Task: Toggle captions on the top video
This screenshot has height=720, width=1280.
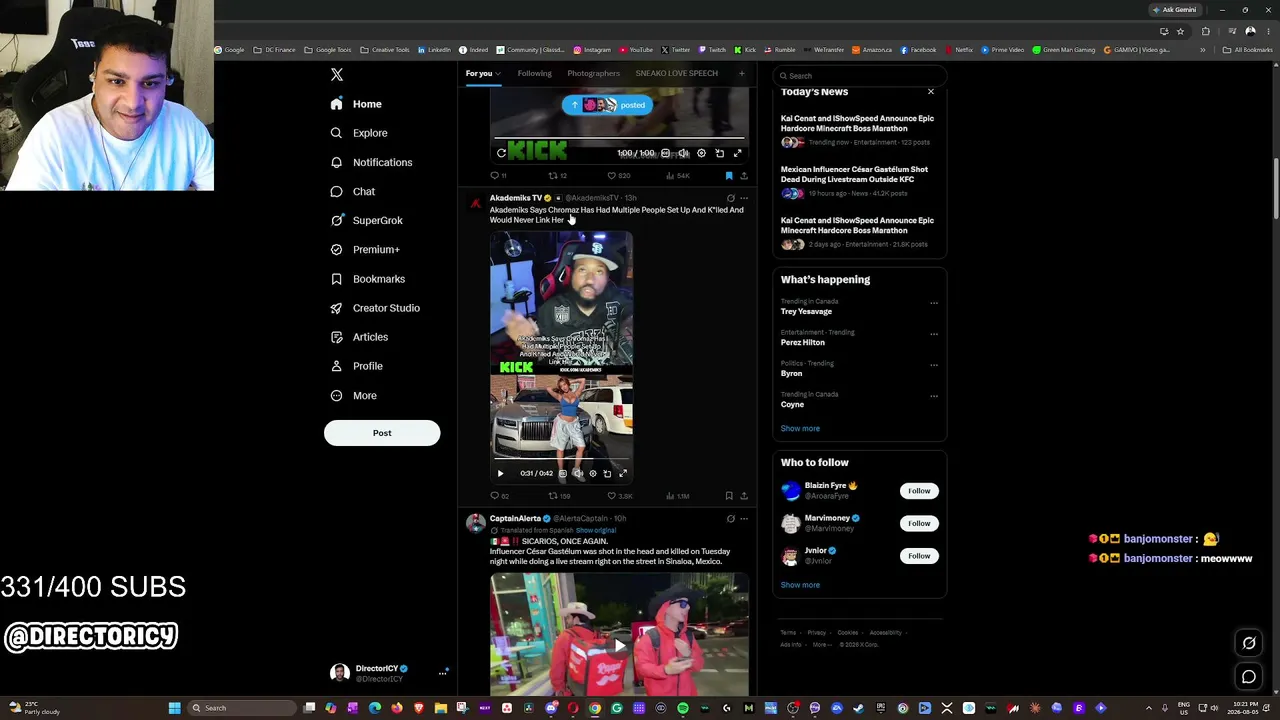Action: [665, 153]
